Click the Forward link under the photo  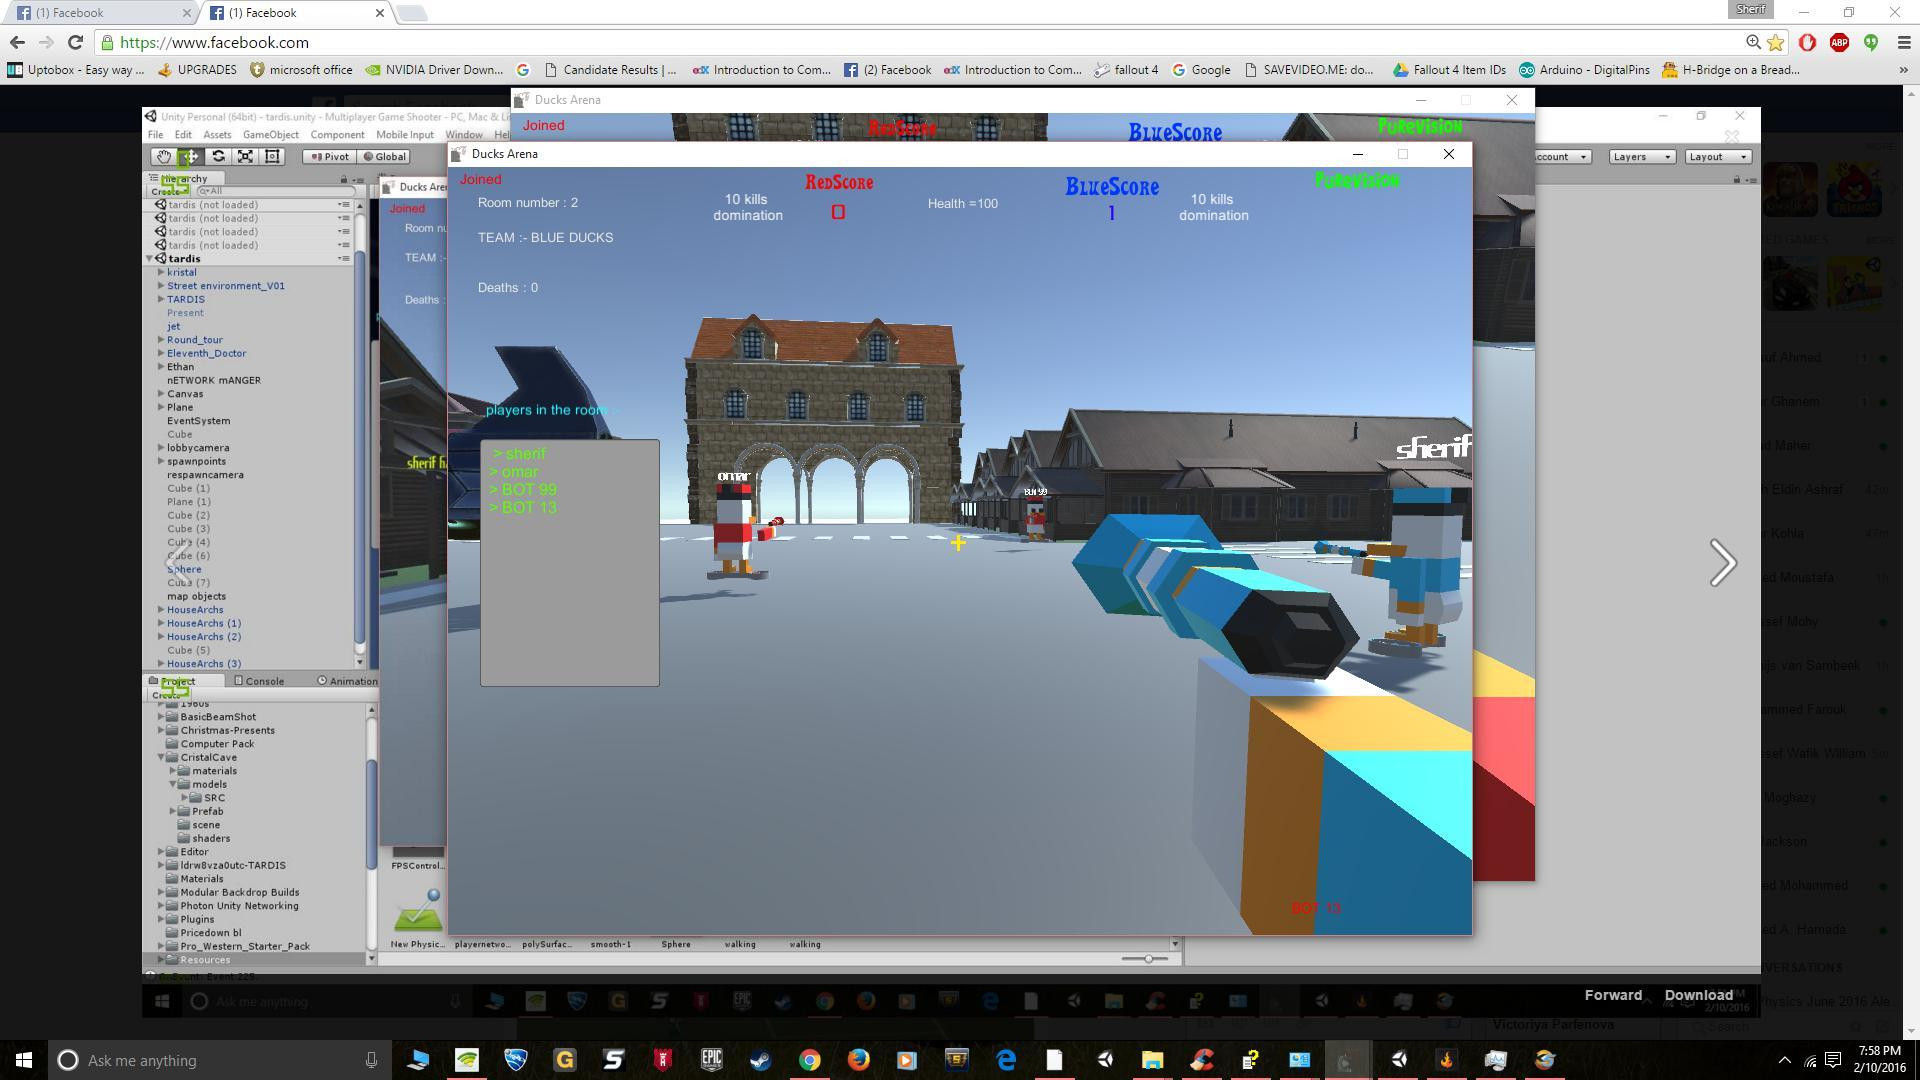1613,995
